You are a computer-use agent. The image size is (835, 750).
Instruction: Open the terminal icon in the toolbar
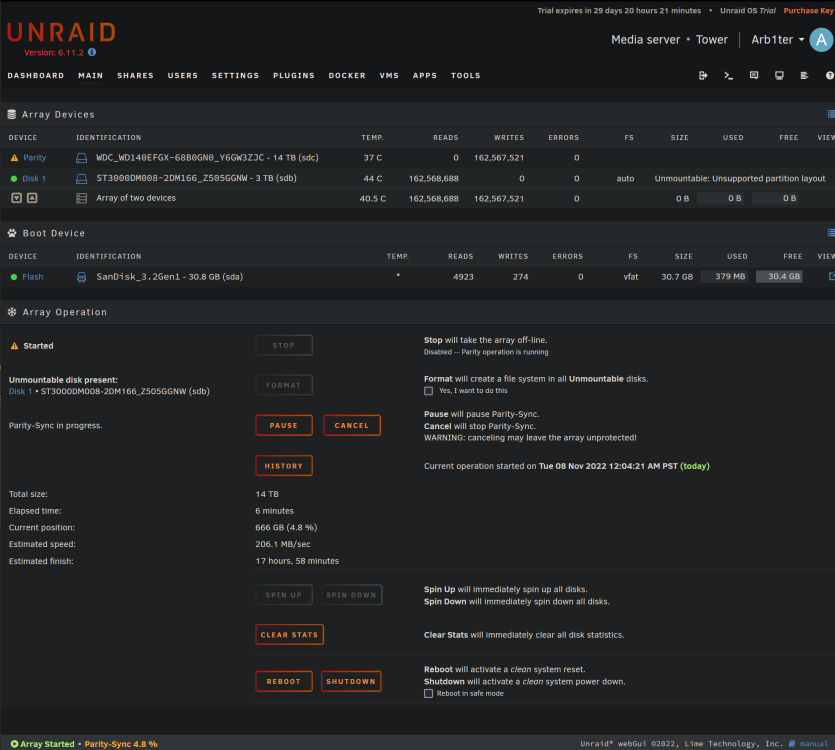(x=728, y=76)
